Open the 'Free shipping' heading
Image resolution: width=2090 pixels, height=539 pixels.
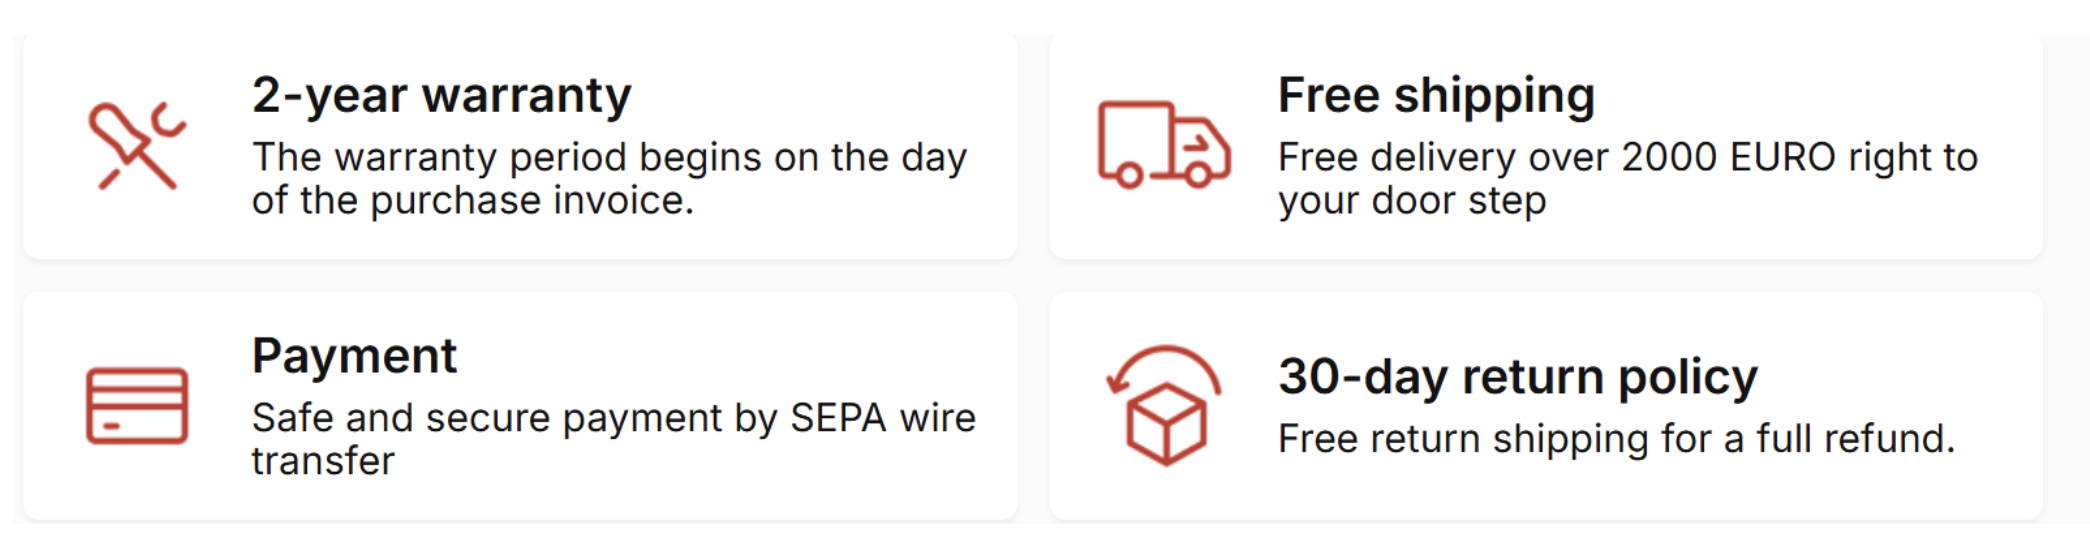click(1436, 96)
